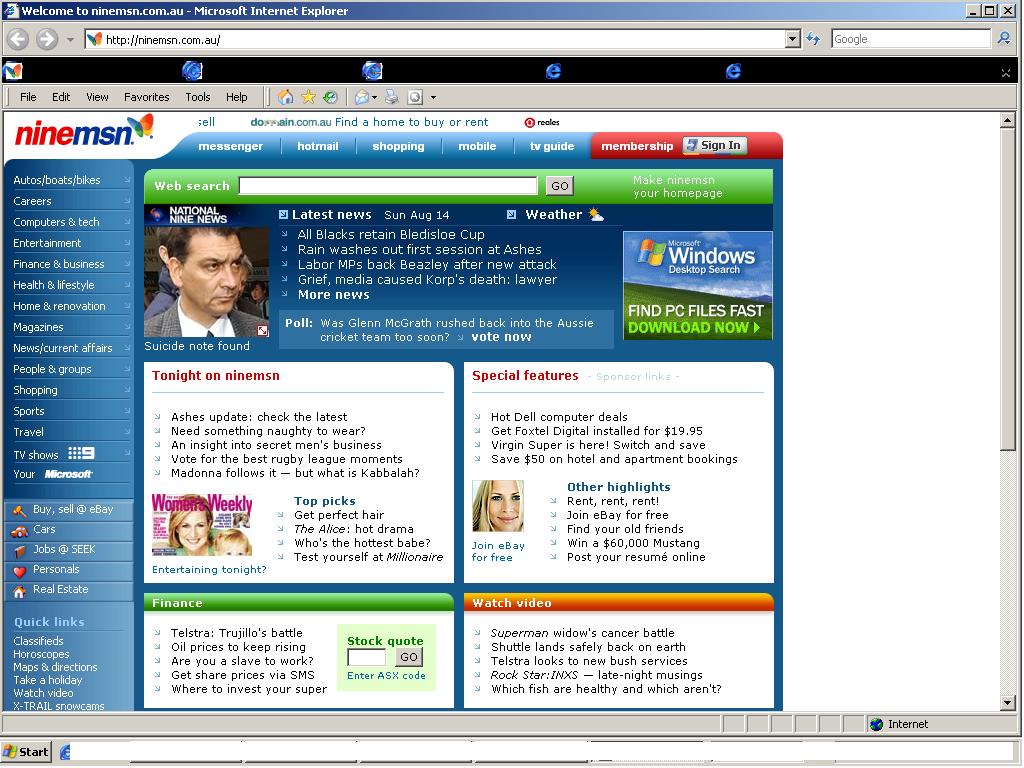Close the tab using the X on tab strip

pos(1006,73)
